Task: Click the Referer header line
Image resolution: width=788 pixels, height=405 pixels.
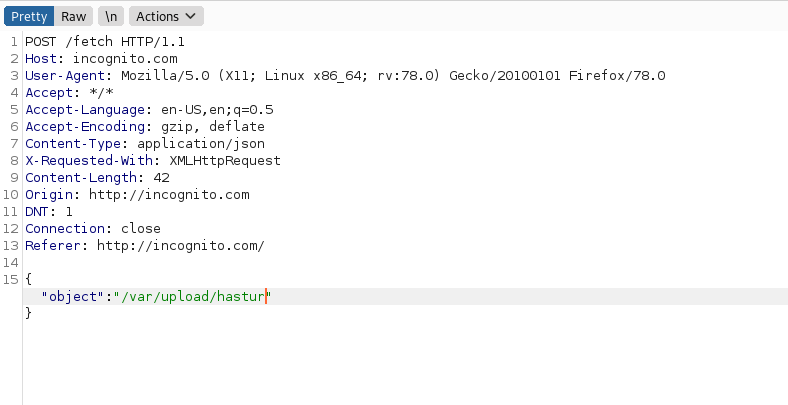Action: point(144,246)
